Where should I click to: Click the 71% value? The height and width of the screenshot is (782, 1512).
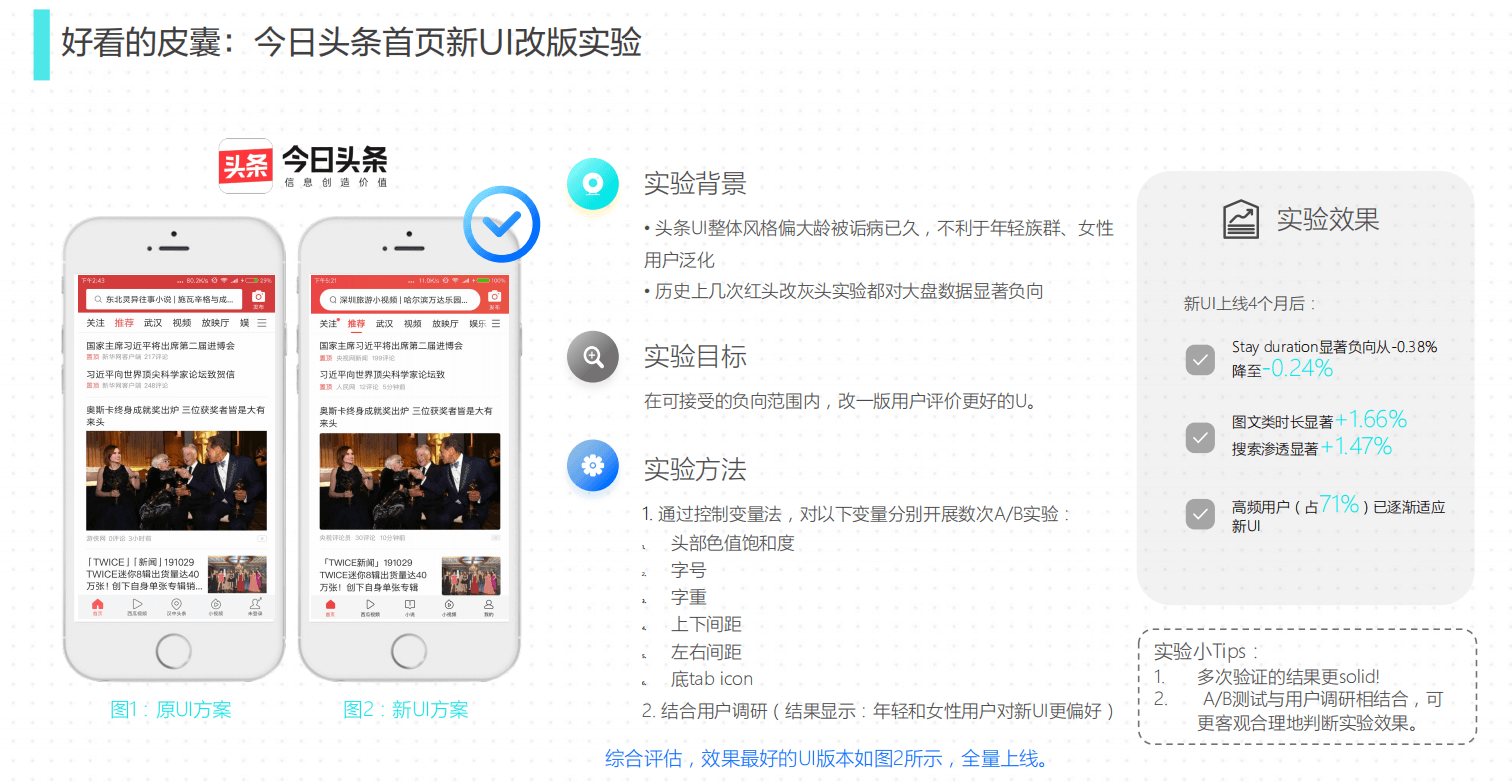pyautogui.click(x=1339, y=504)
